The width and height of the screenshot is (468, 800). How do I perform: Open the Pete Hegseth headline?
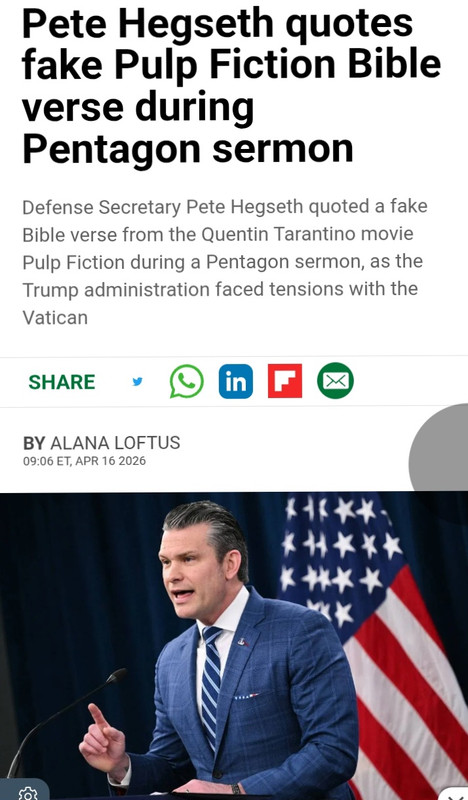tap(231, 86)
